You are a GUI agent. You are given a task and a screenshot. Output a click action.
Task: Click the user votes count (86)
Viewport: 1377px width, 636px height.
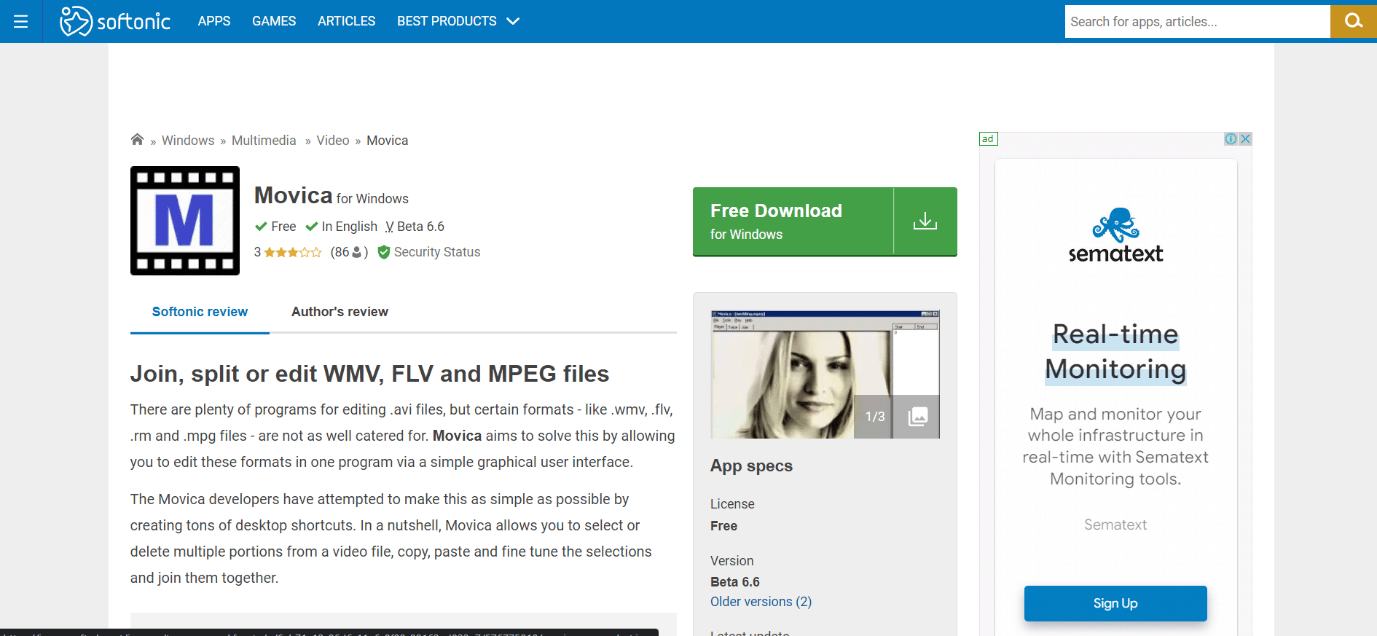pyautogui.click(x=349, y=252)
